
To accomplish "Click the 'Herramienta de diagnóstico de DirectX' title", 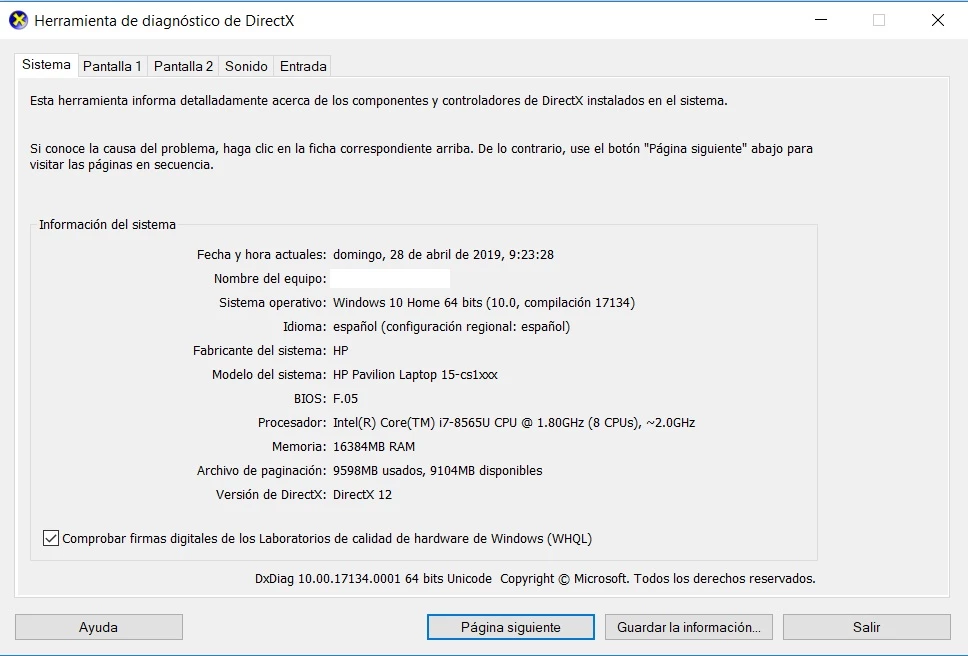I will coord(164,20).
